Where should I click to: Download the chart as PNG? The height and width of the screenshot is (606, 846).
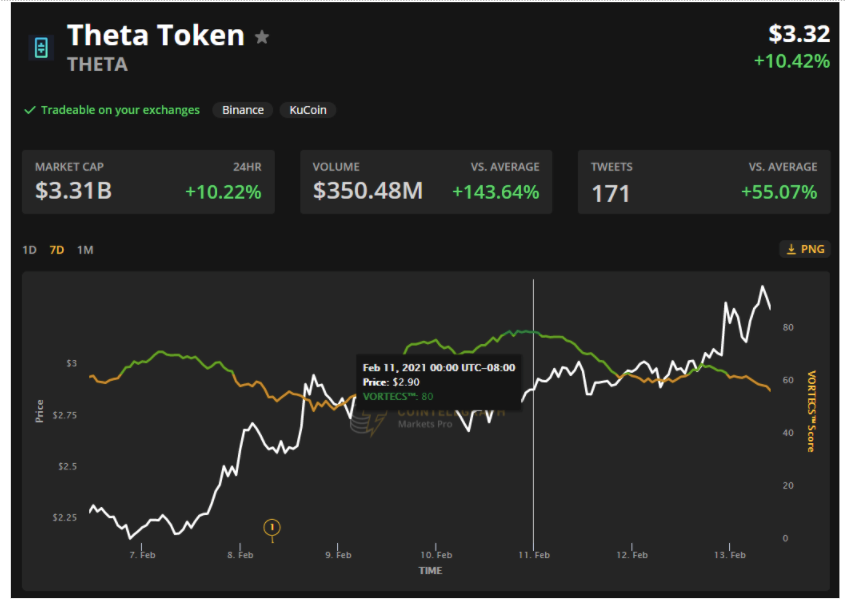(805, 249)
